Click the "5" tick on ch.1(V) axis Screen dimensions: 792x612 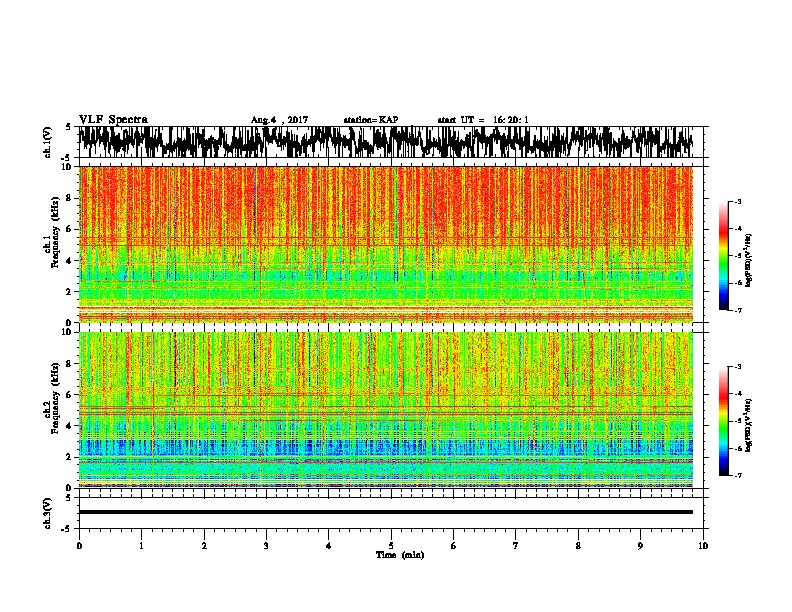click(x=68, y=127)
